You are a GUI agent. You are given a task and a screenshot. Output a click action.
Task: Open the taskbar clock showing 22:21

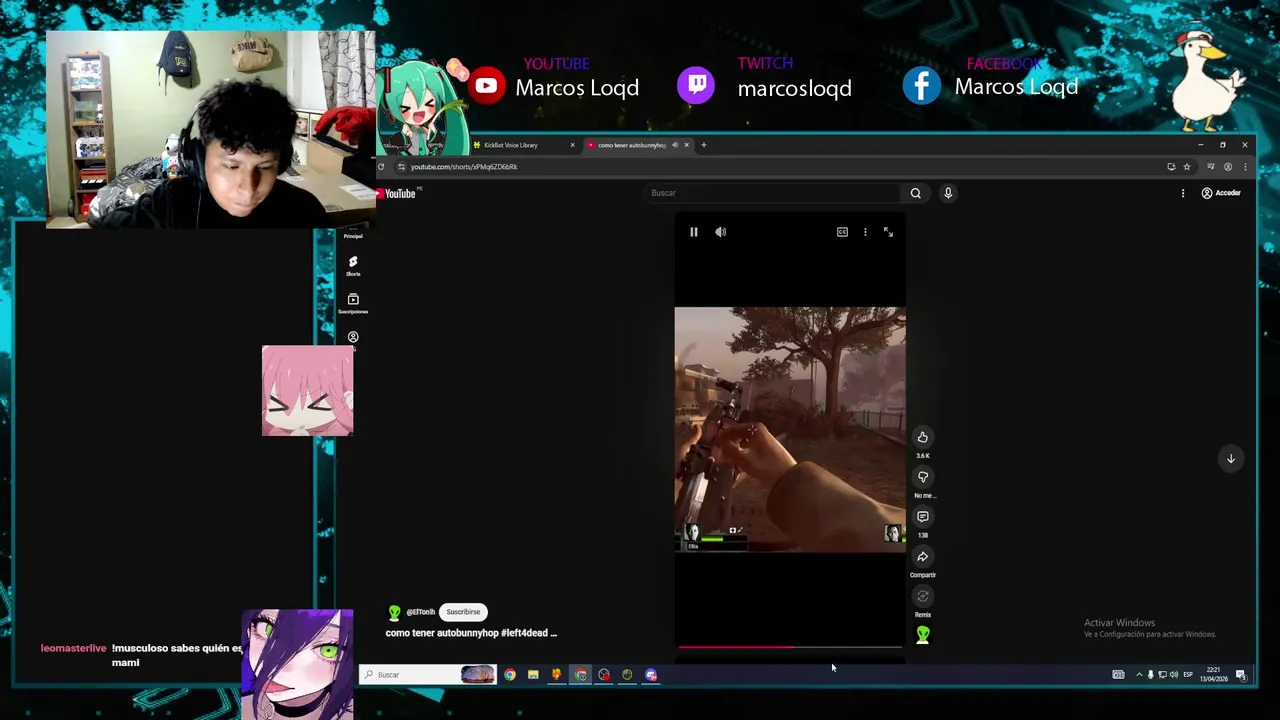point(1214,675)
